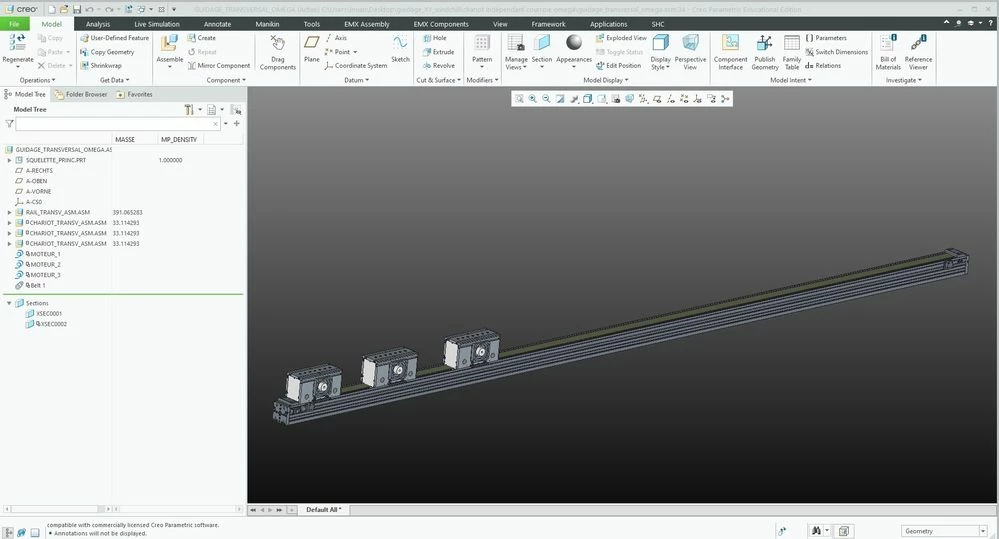Open the Cut & Surface dropdown
This screenshot has height=539, width=999.
pos(438,80)
